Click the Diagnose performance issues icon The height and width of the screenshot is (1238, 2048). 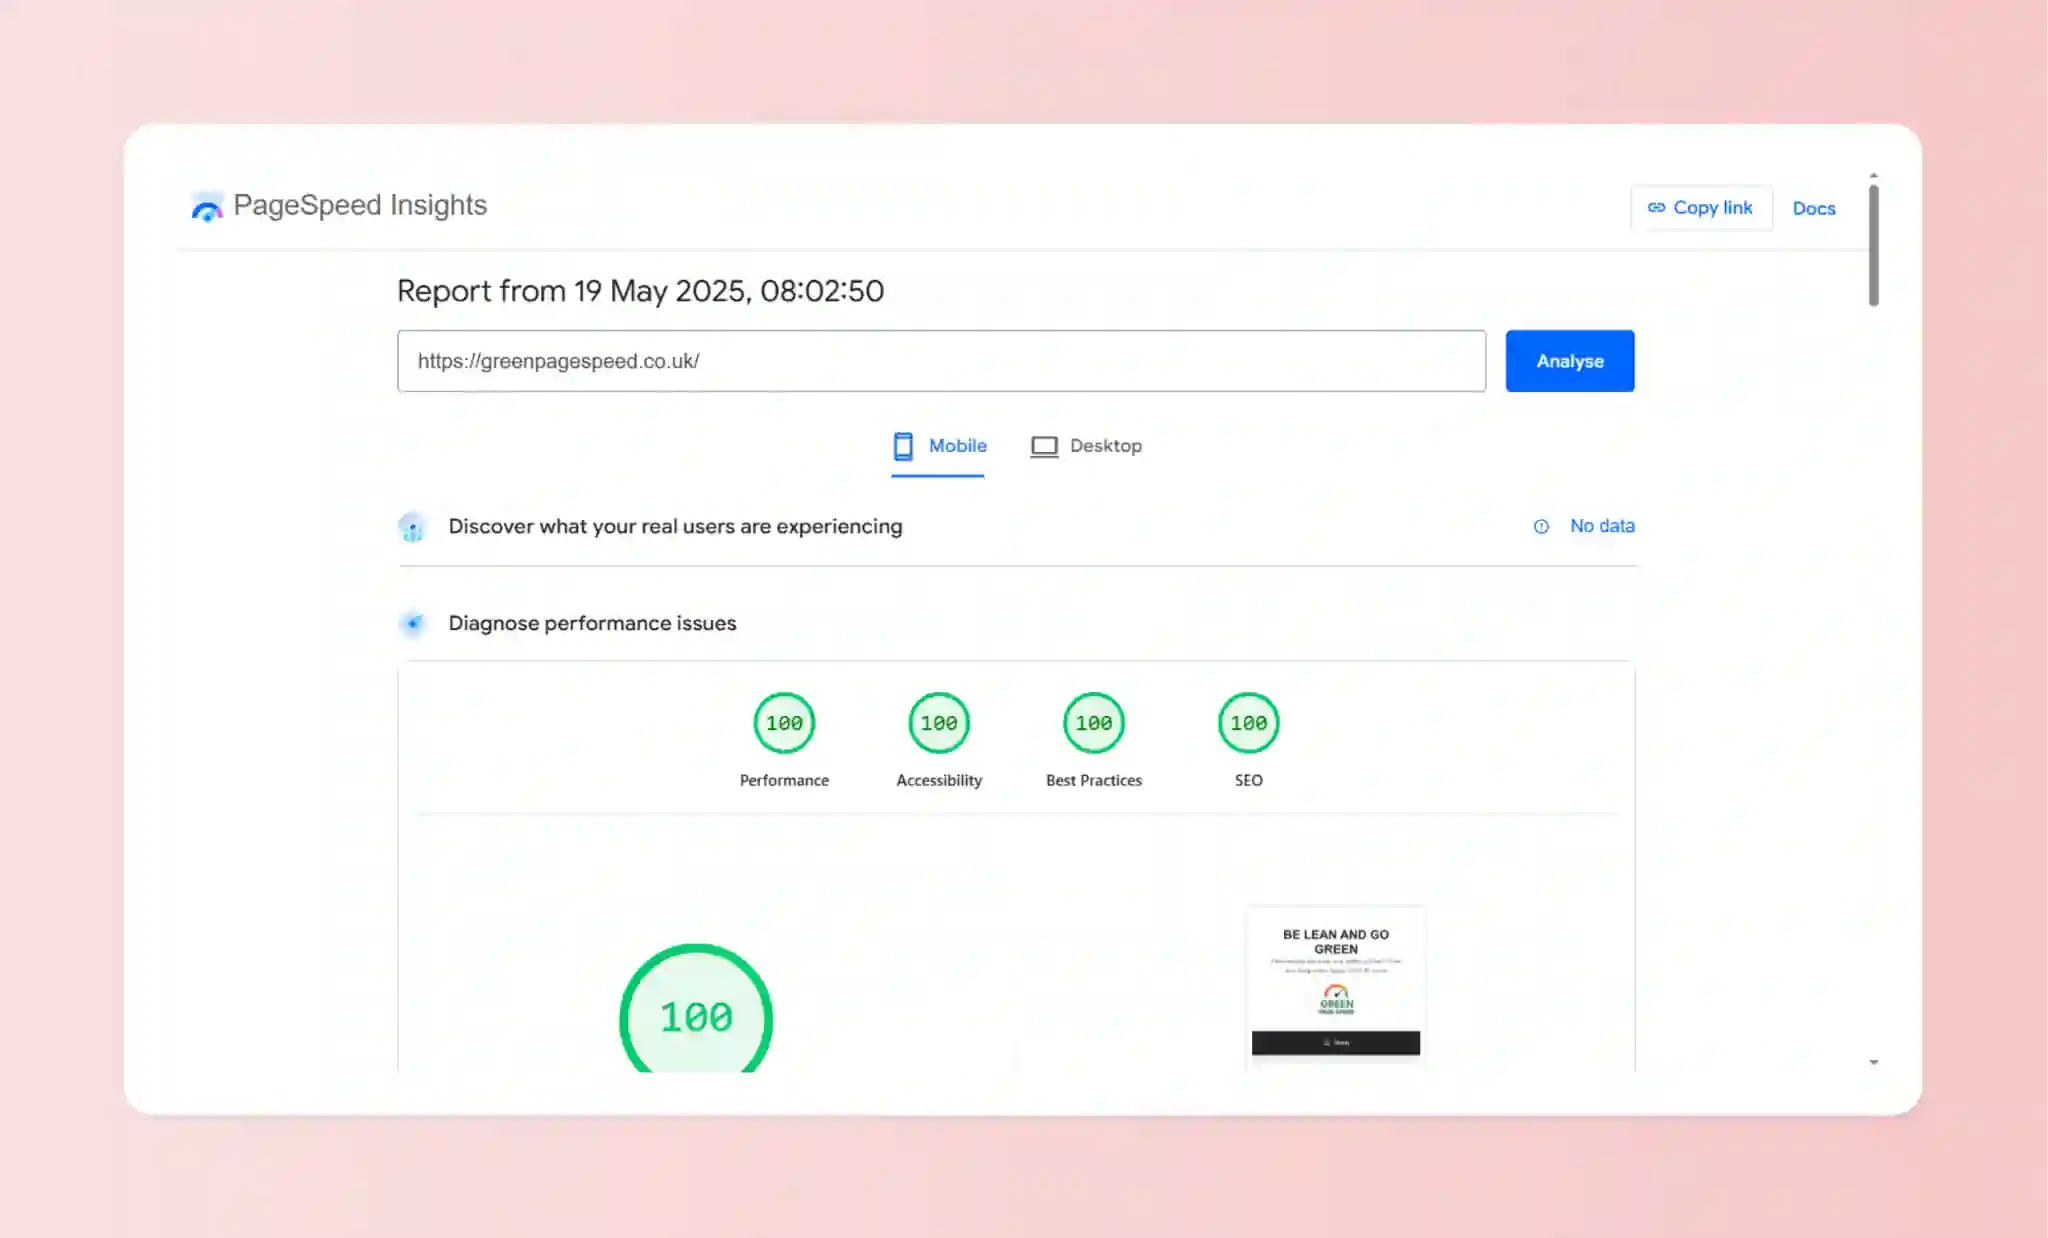coord(412,623)
